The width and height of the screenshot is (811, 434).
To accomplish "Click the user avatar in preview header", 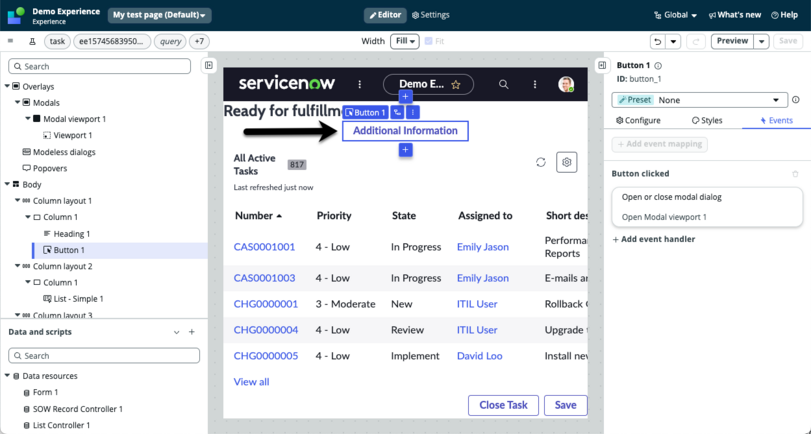I will point(566,84).
